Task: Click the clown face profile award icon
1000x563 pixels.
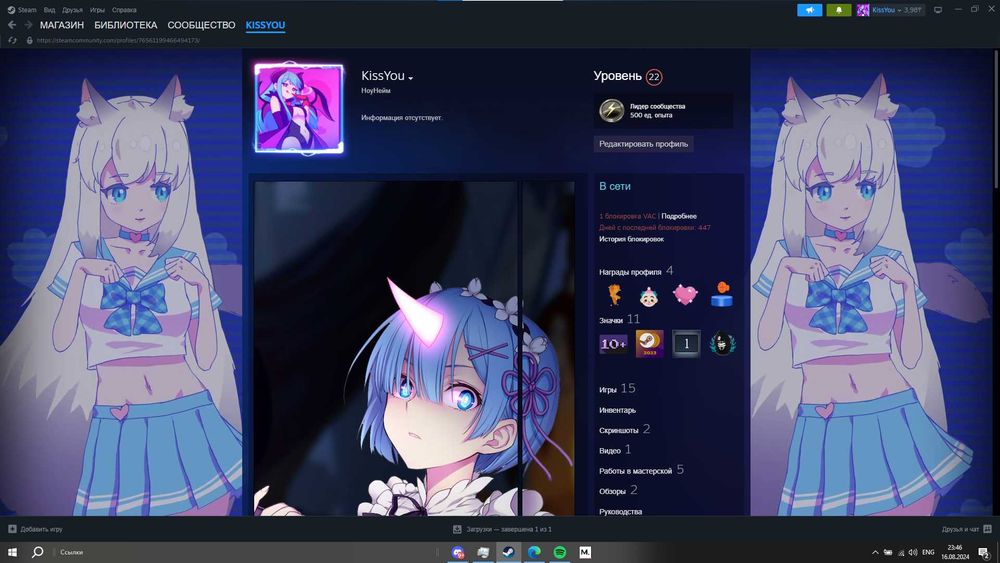Action: pos(649,295)
